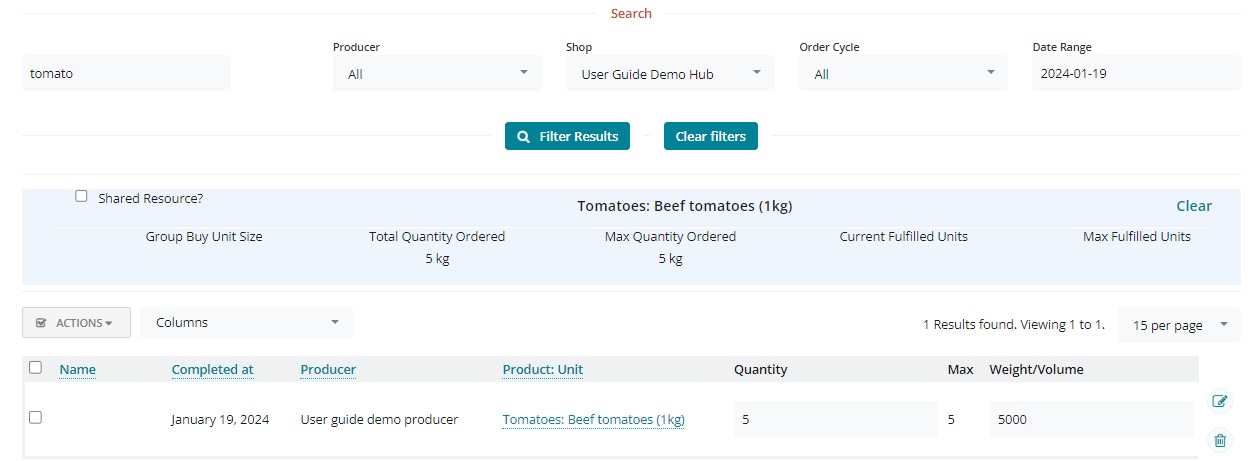
Task: Click the Clear link in the summary panel
Action: click(x=1193, y=206)
